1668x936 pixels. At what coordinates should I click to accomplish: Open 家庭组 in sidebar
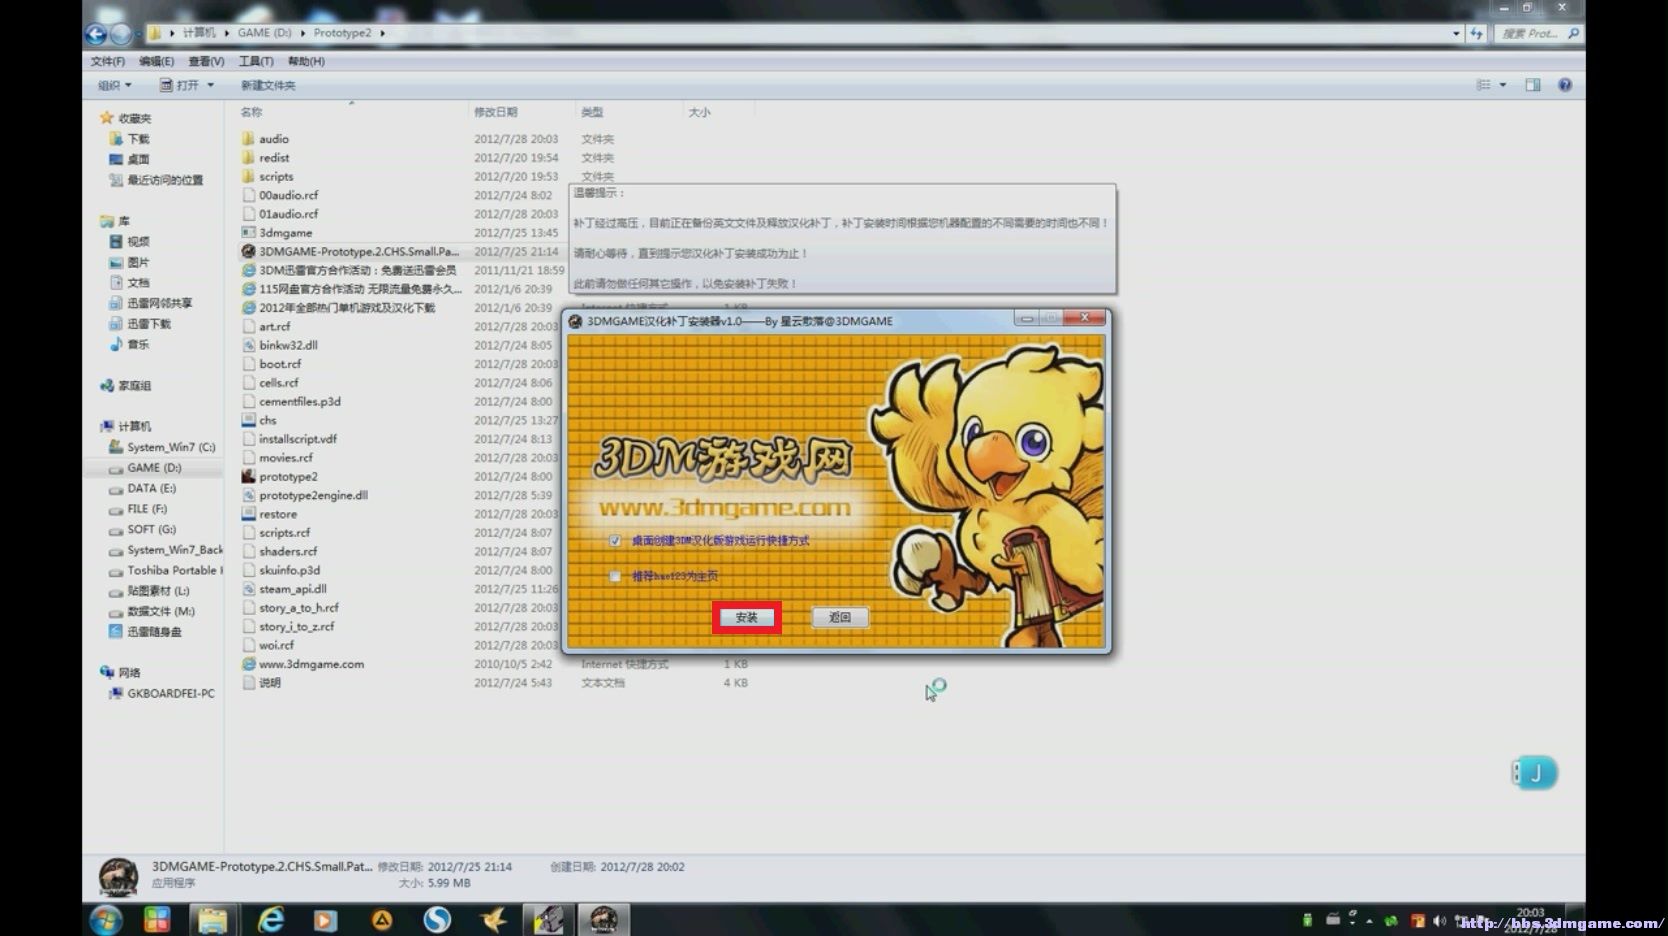point(134,385)
